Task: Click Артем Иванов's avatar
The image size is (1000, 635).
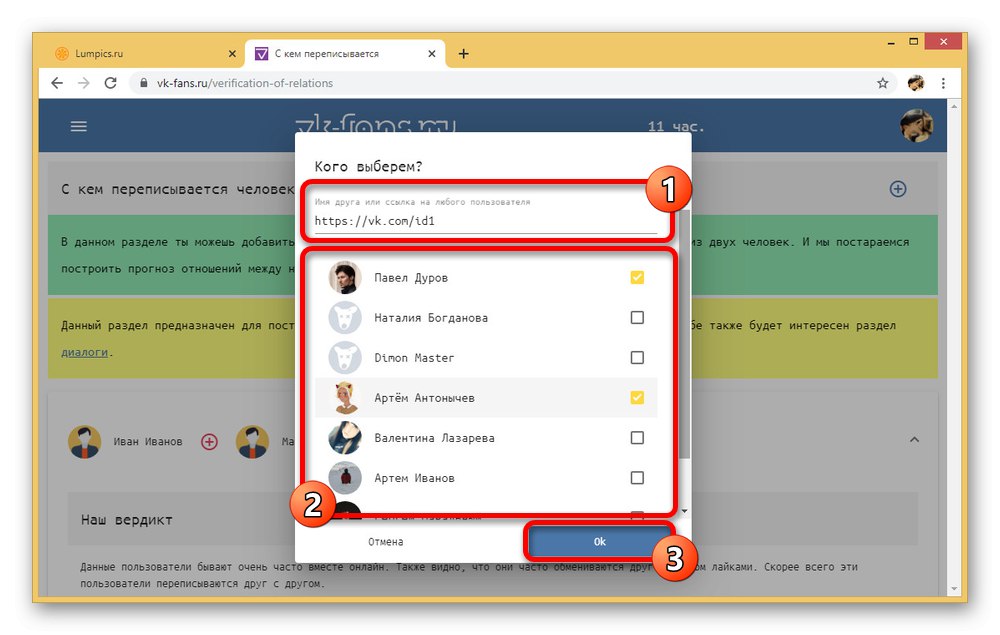Action: pyautogui.click(x=345, y=478)
